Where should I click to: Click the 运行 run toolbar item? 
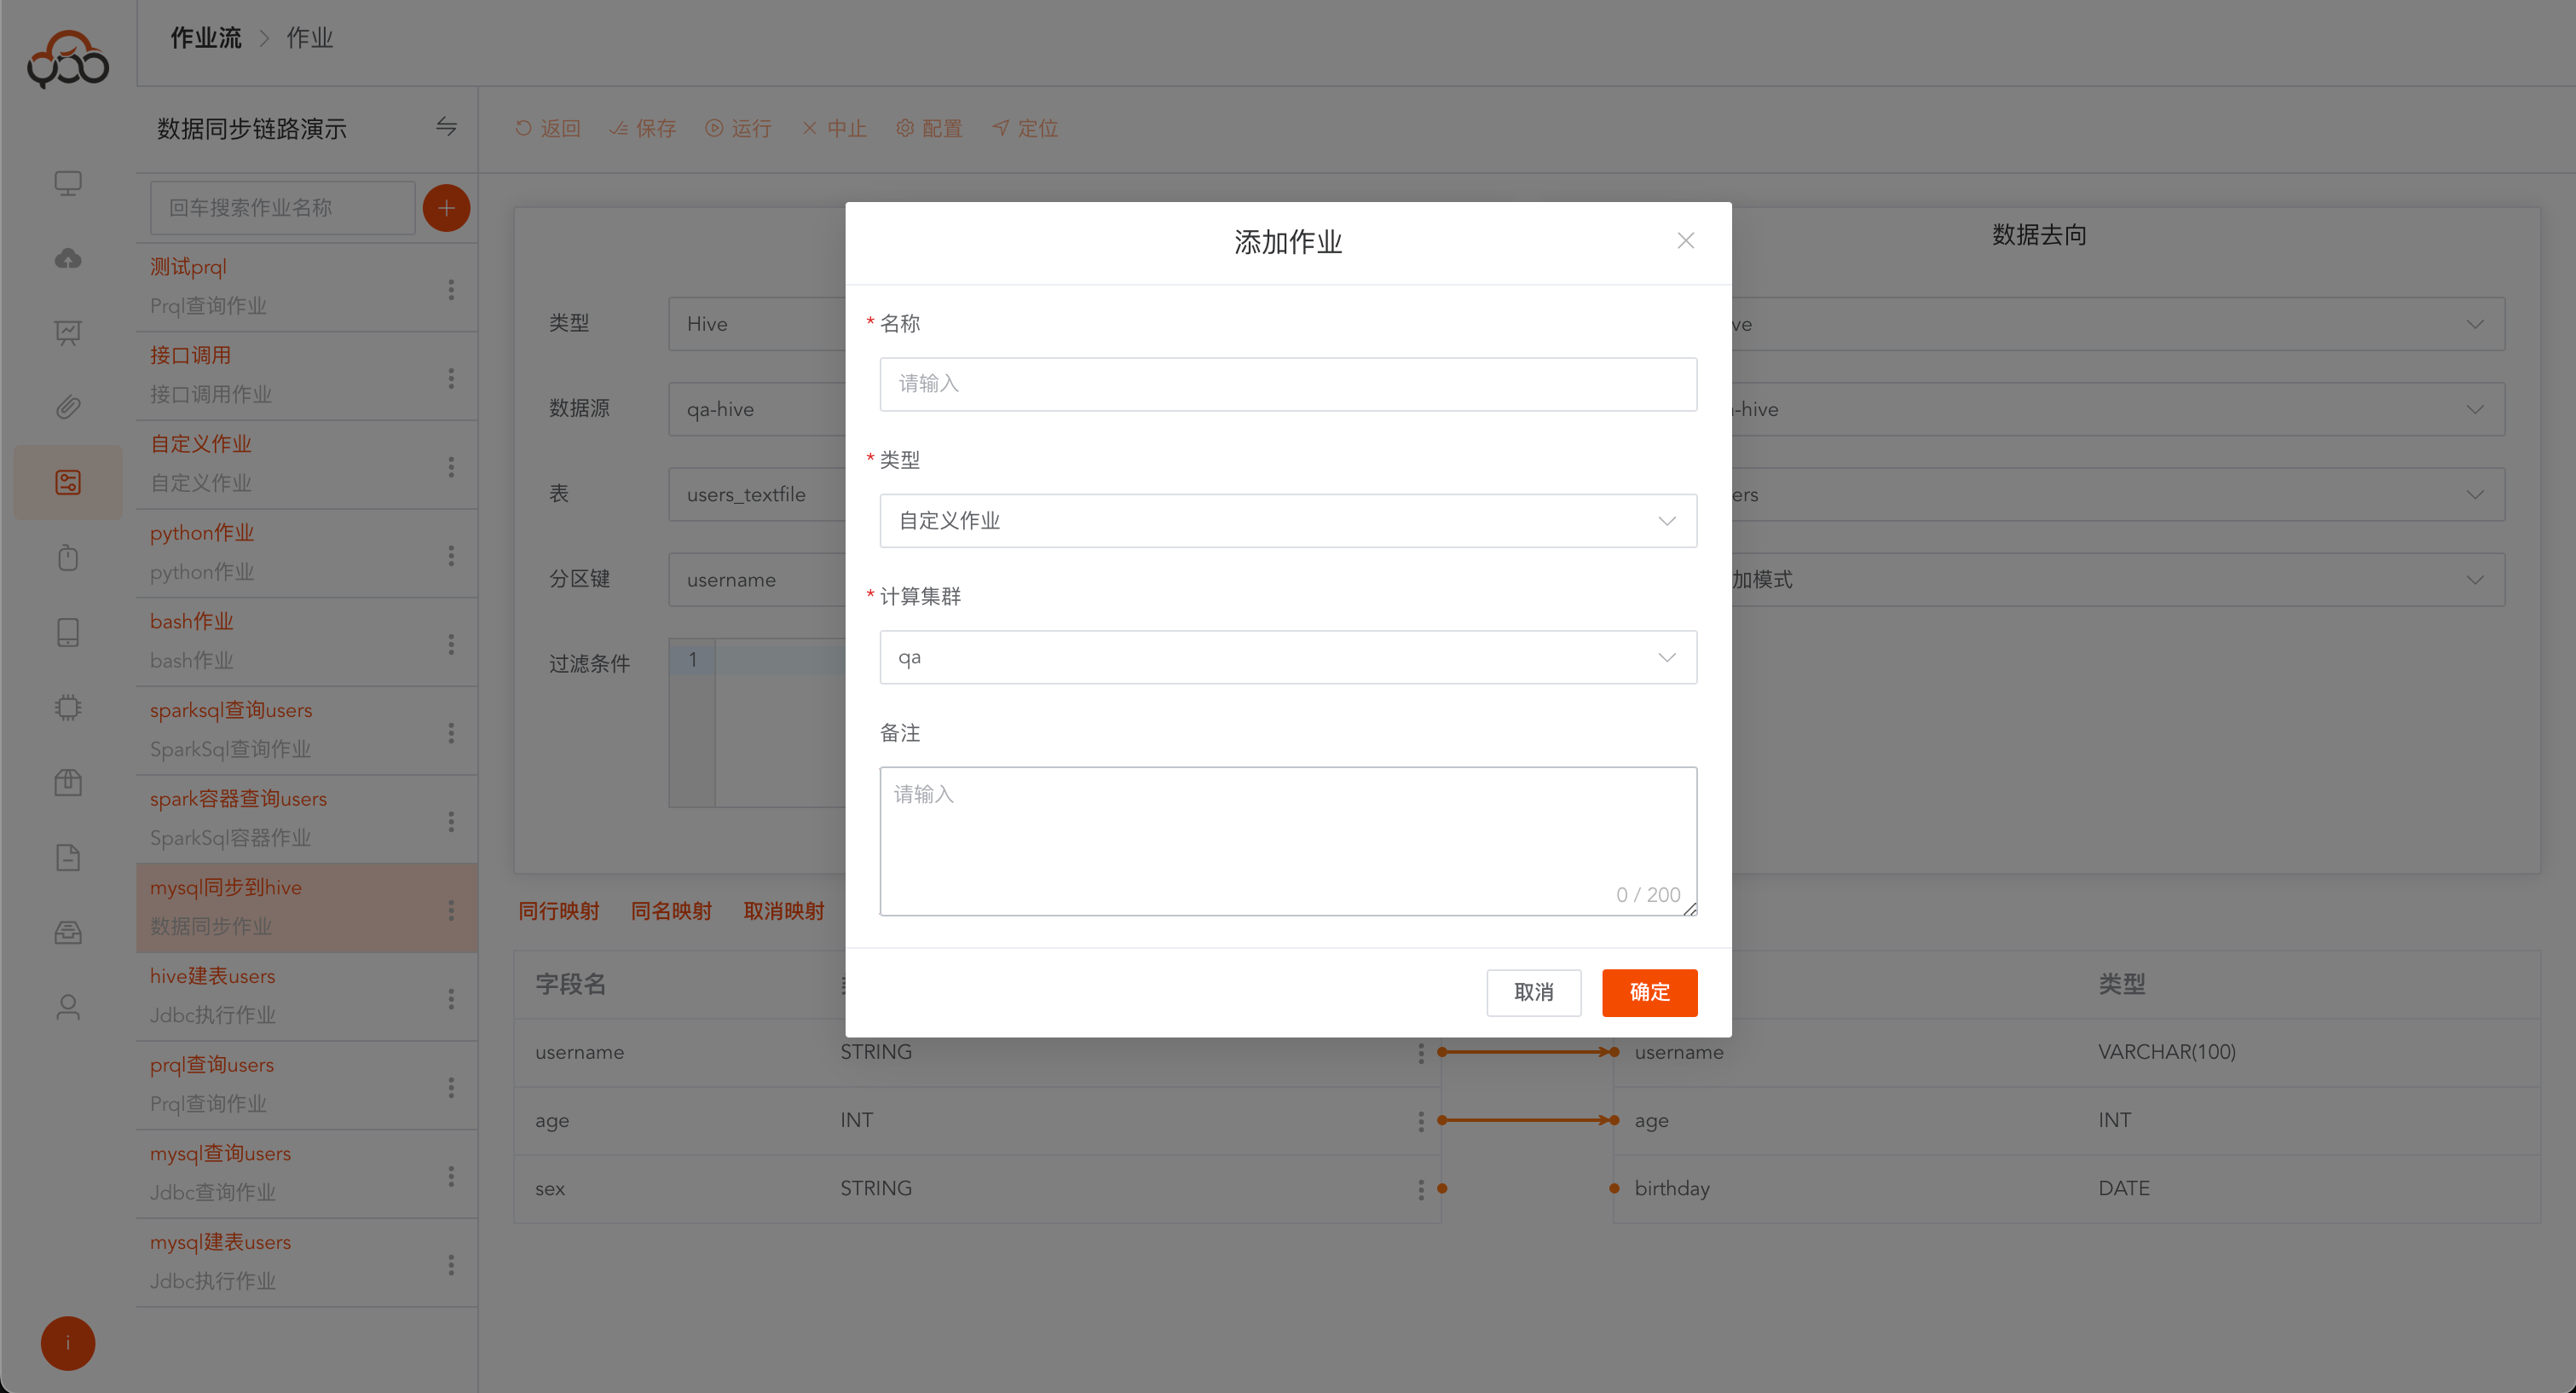tap(738, 128)
